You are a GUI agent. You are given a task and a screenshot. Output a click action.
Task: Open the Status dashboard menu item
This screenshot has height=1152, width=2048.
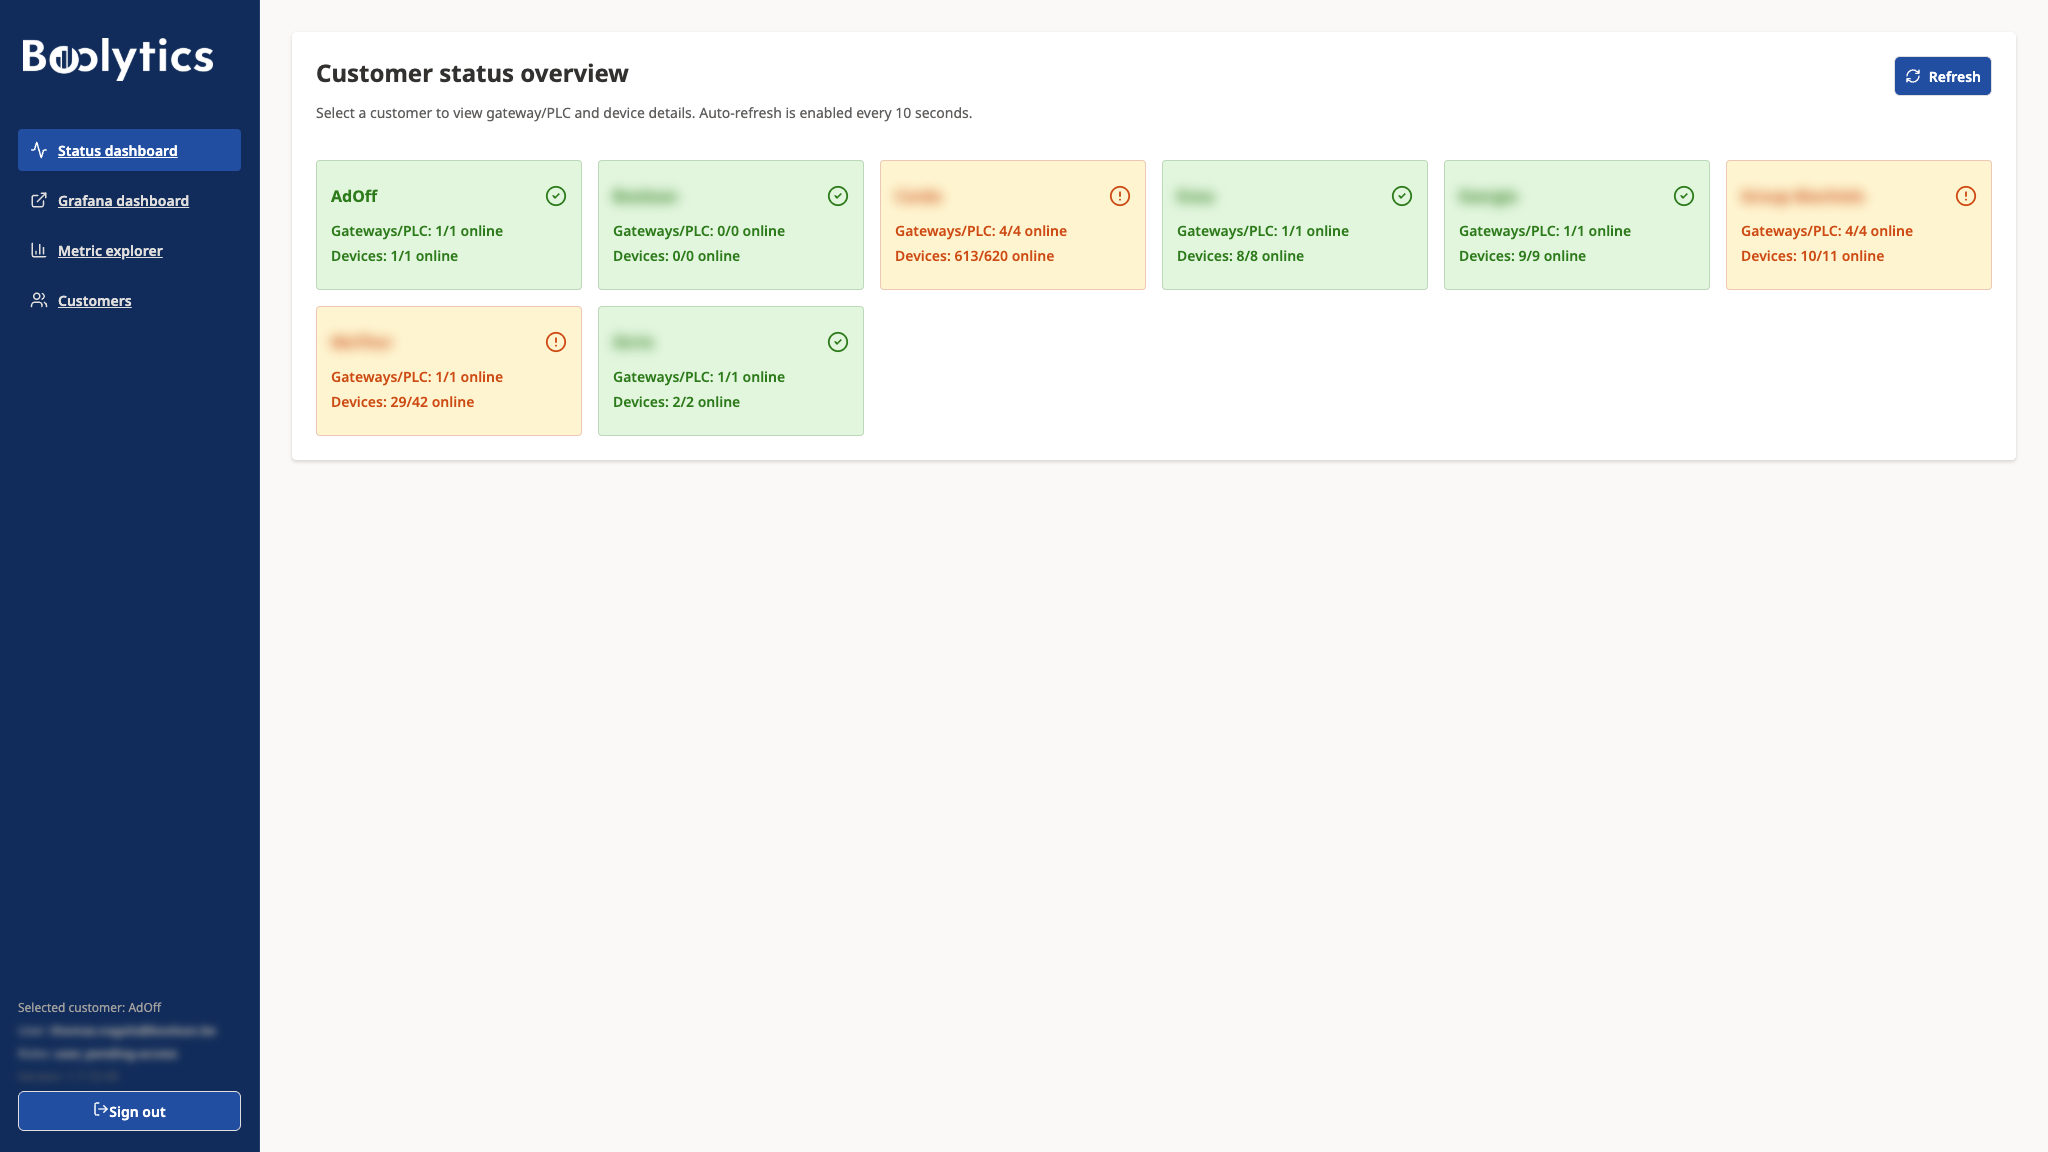click(129, 150)
